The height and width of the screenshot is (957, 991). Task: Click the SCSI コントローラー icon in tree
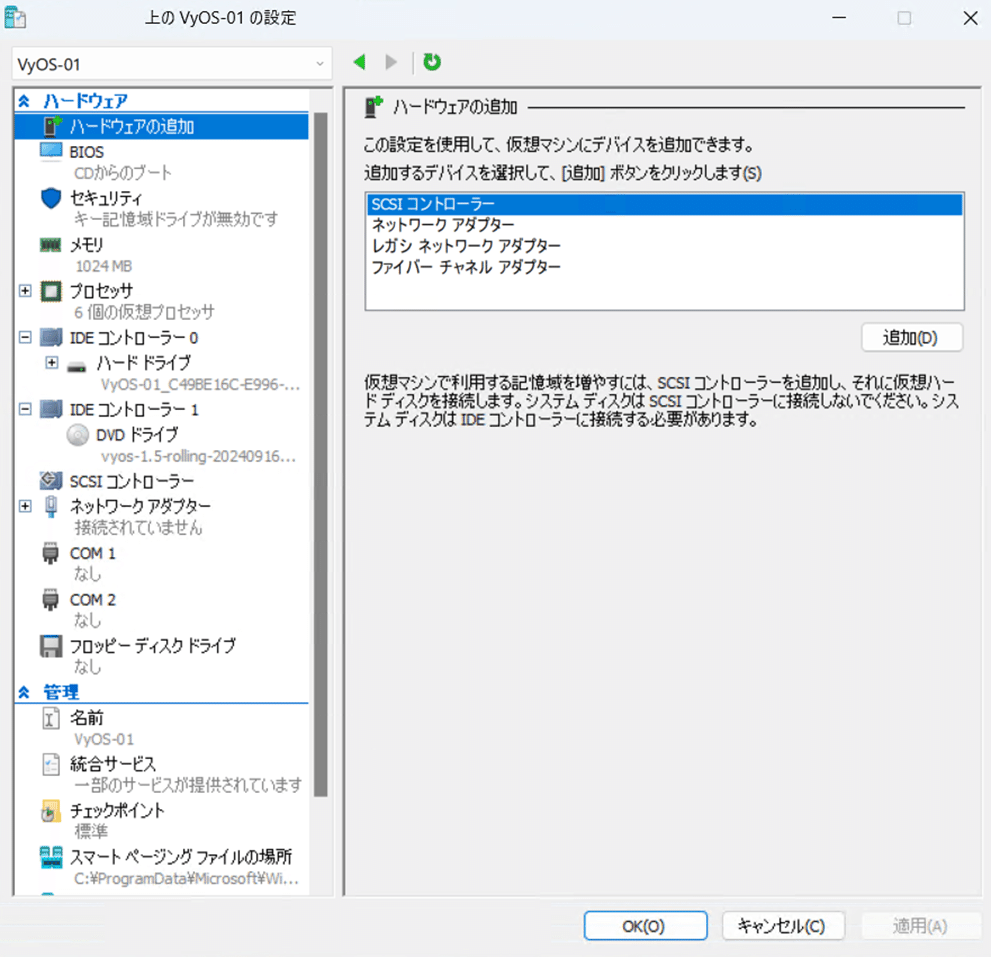[51, 480]
